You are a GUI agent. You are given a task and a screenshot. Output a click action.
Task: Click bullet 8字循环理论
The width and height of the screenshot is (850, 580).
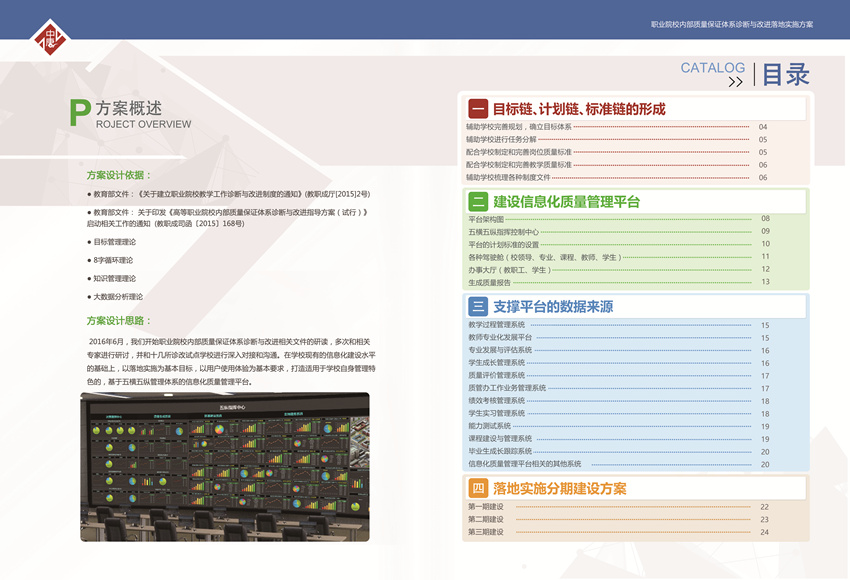pyautogui.click(x=110, y=260)
